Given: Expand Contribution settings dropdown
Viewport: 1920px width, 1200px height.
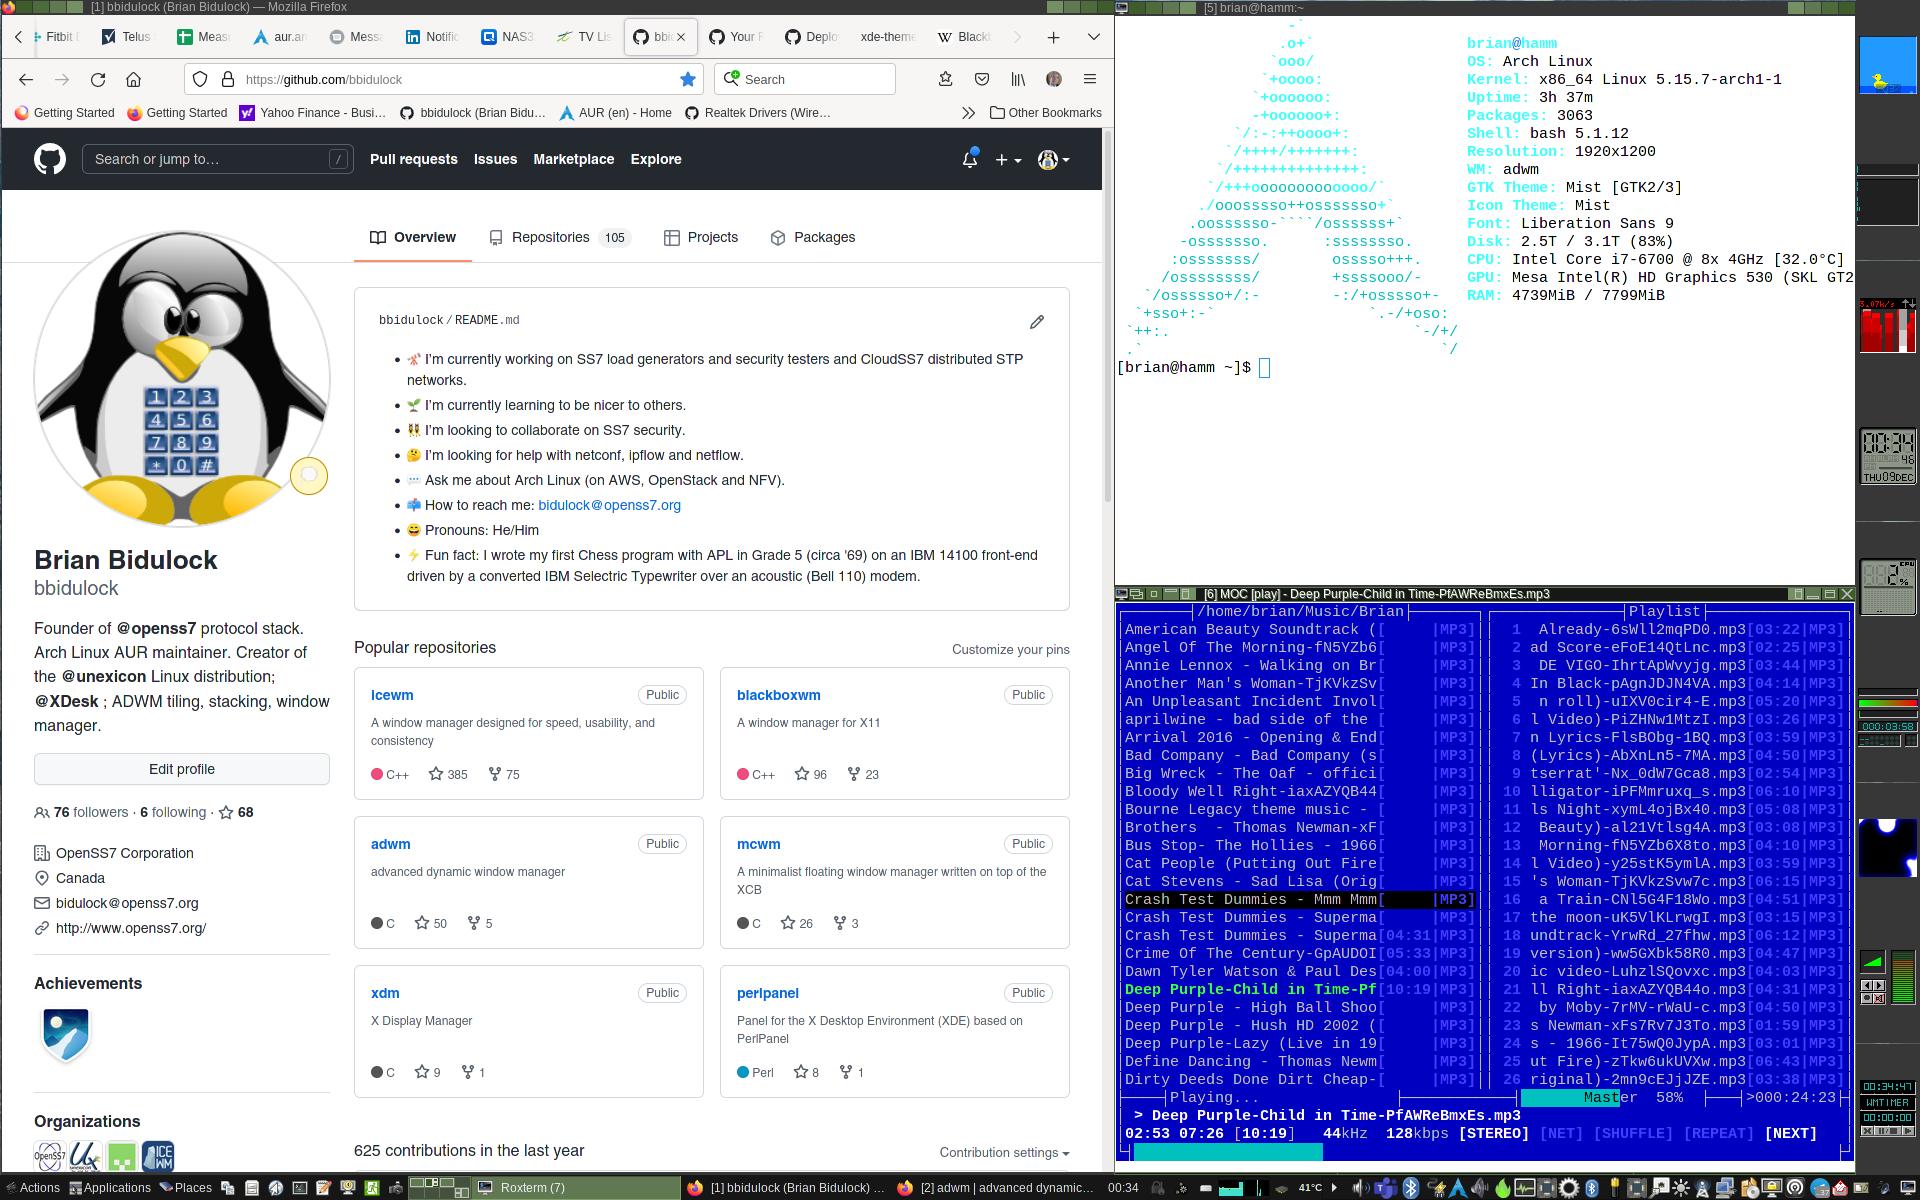Looking at the screenshot, I should pos(1004,1152).
